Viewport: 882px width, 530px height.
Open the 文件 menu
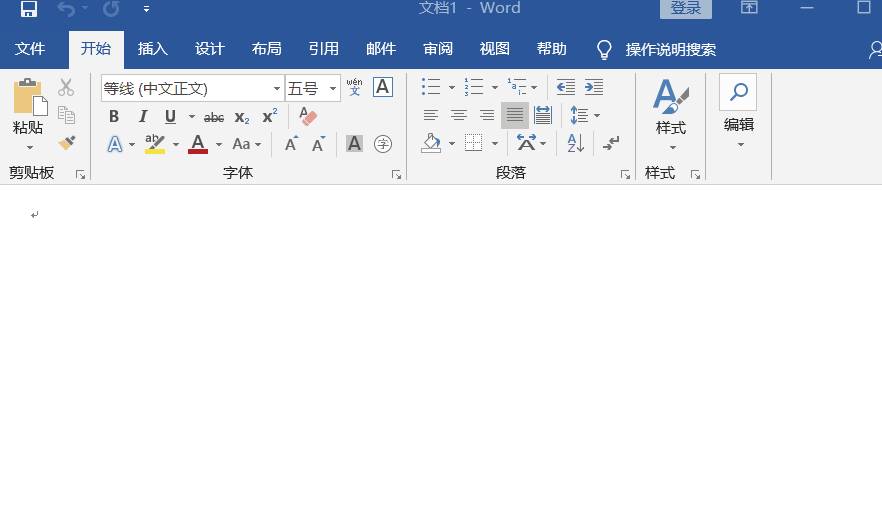point(30,49)
